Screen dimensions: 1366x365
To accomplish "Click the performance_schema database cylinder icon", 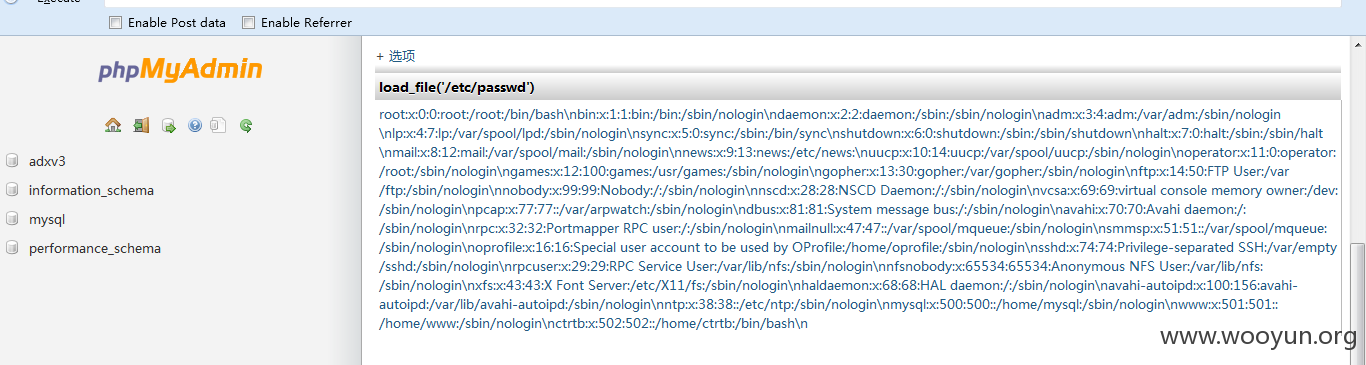I will [x=12, y=248].
